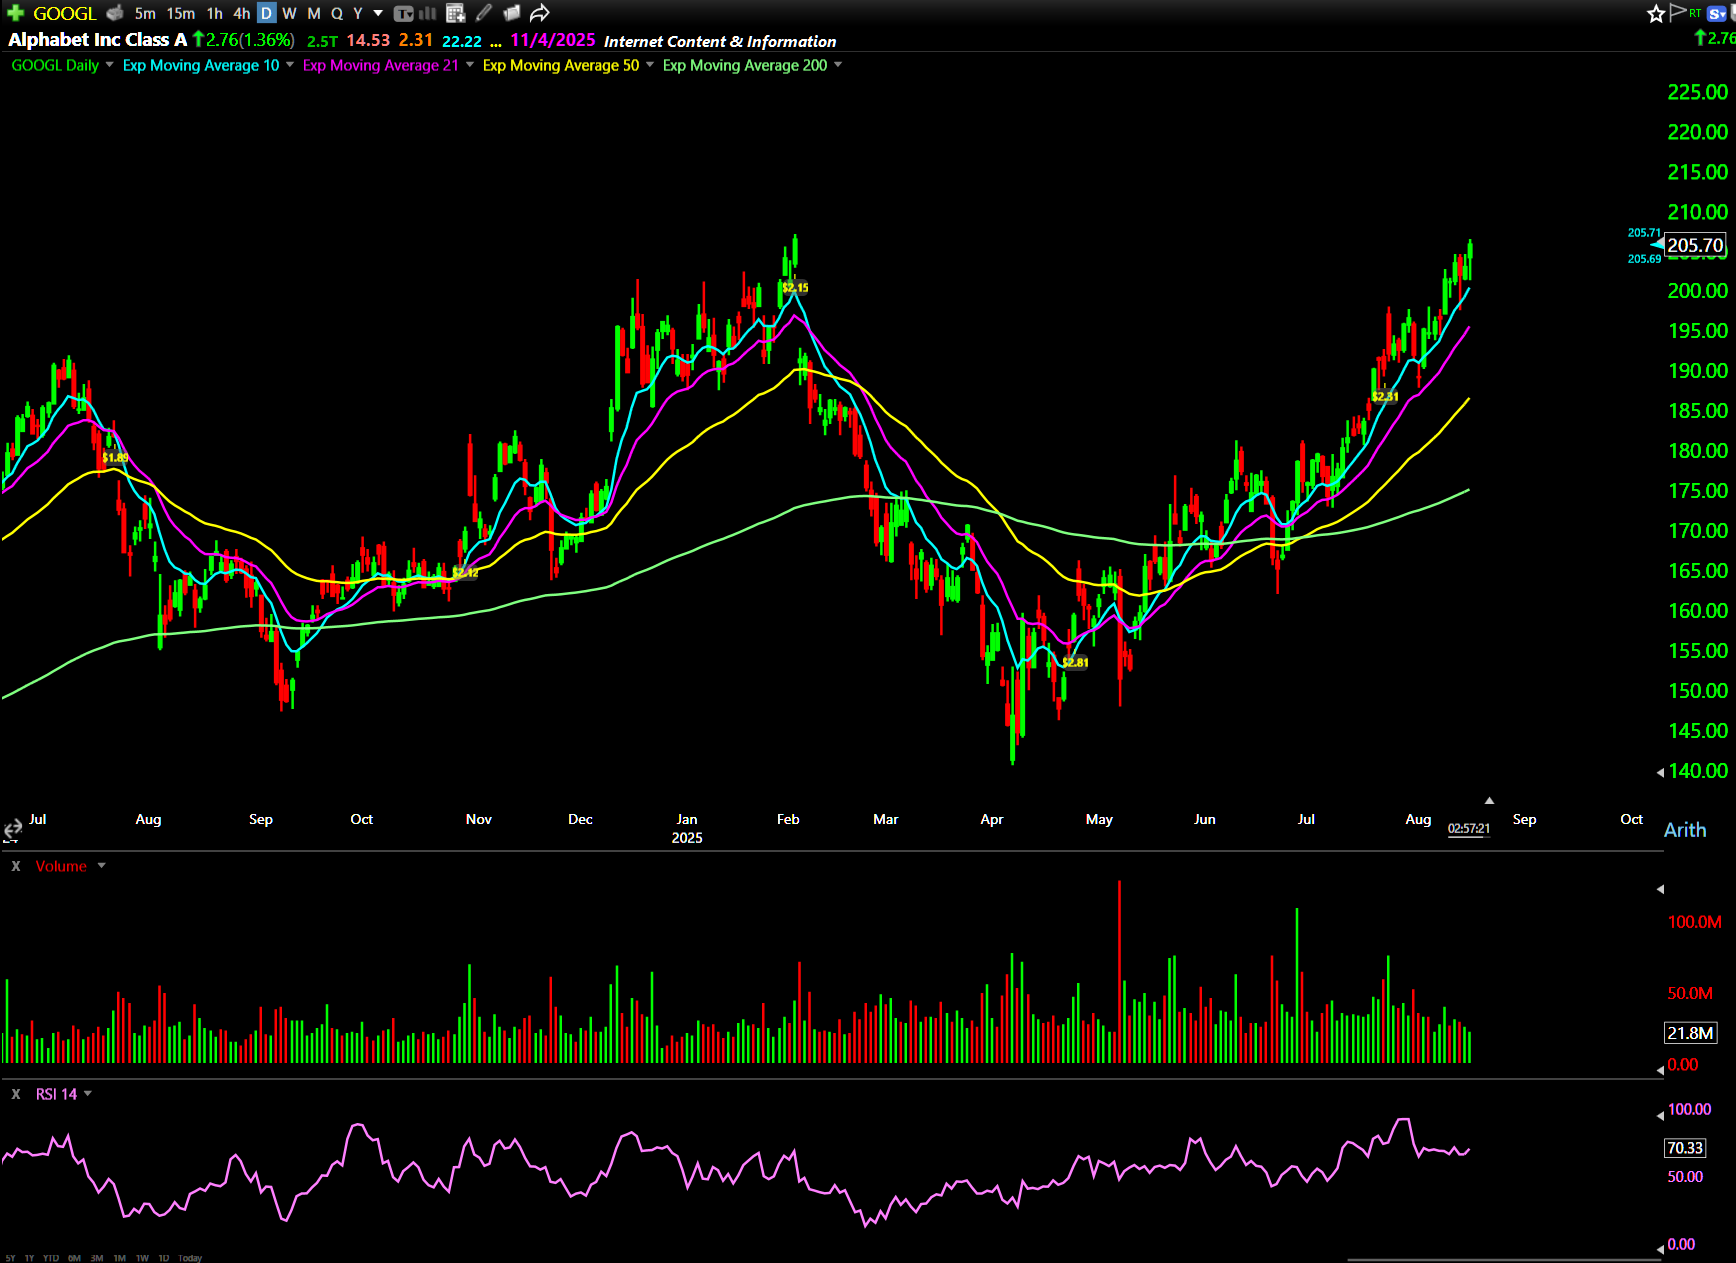The width and height of the screenshot is (1736, 1263).
Task: Click the $2.31 earnings marker near Aug
Action: coord(1385,396)
